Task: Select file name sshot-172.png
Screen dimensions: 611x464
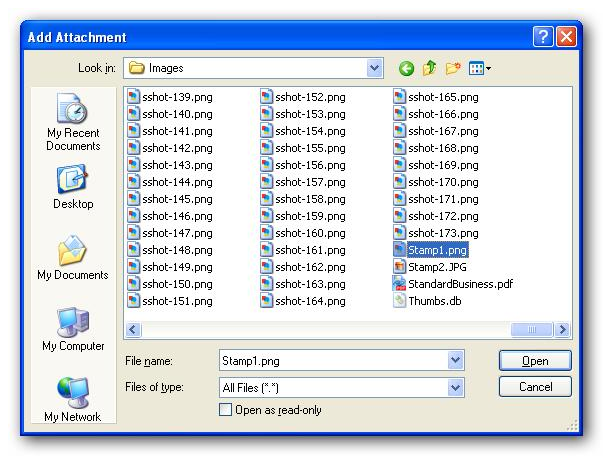Action: pyautogui.click(x=443, y=216)
